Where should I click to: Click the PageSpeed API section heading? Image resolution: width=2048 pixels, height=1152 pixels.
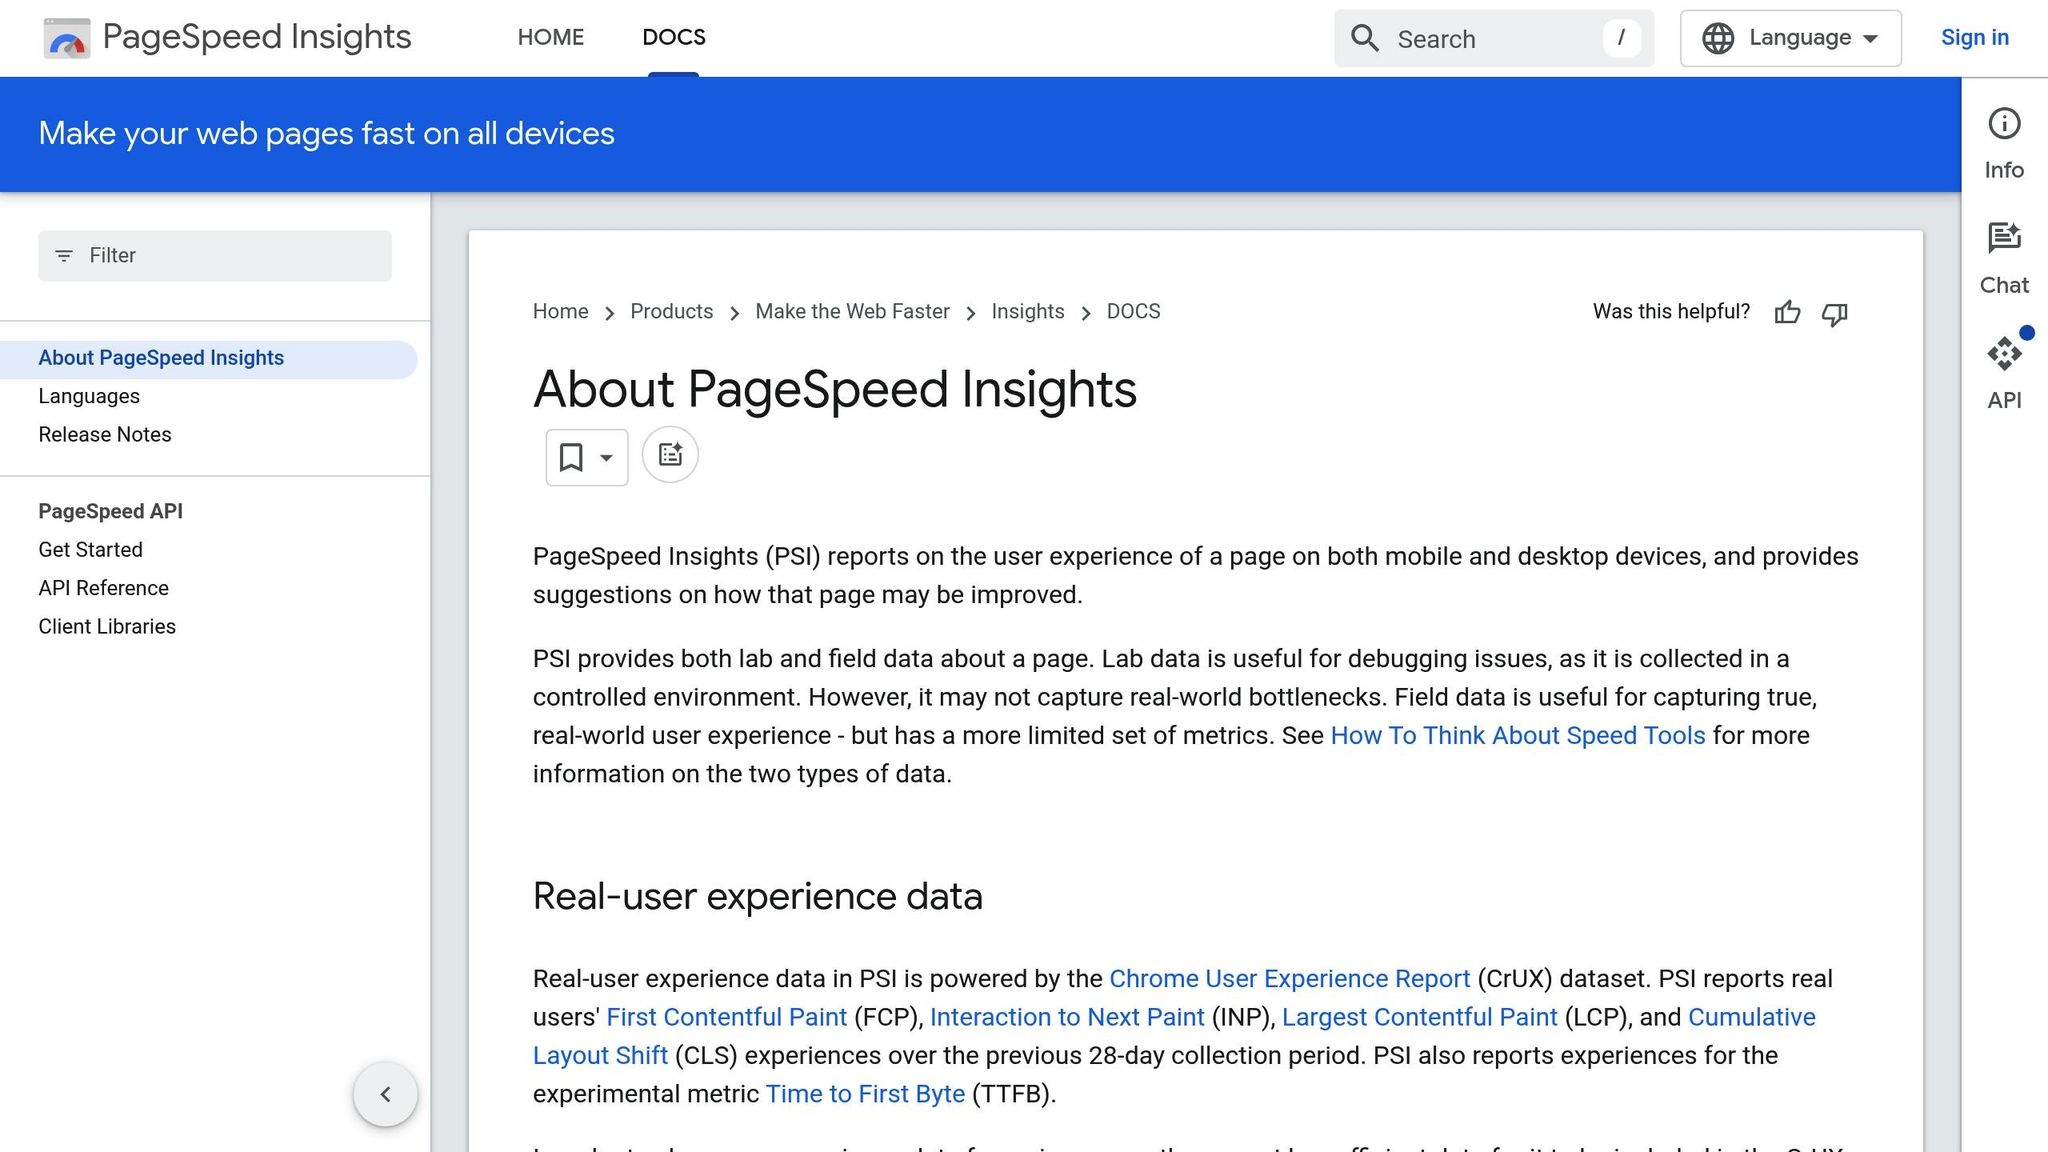(x=110, y=512)
